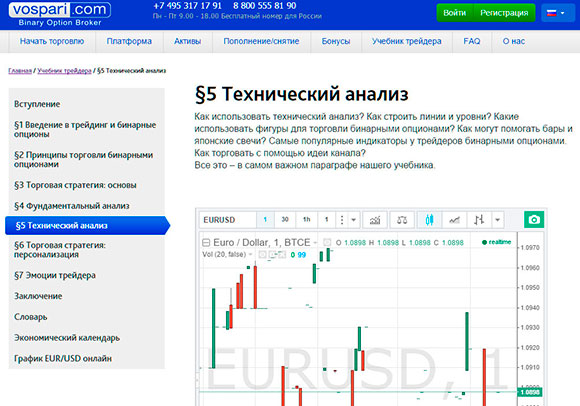The width and height of the screenshot is (580, 406).
Task: Open §1 Введение в трейдинг chapter
Action: click(85, 129)
